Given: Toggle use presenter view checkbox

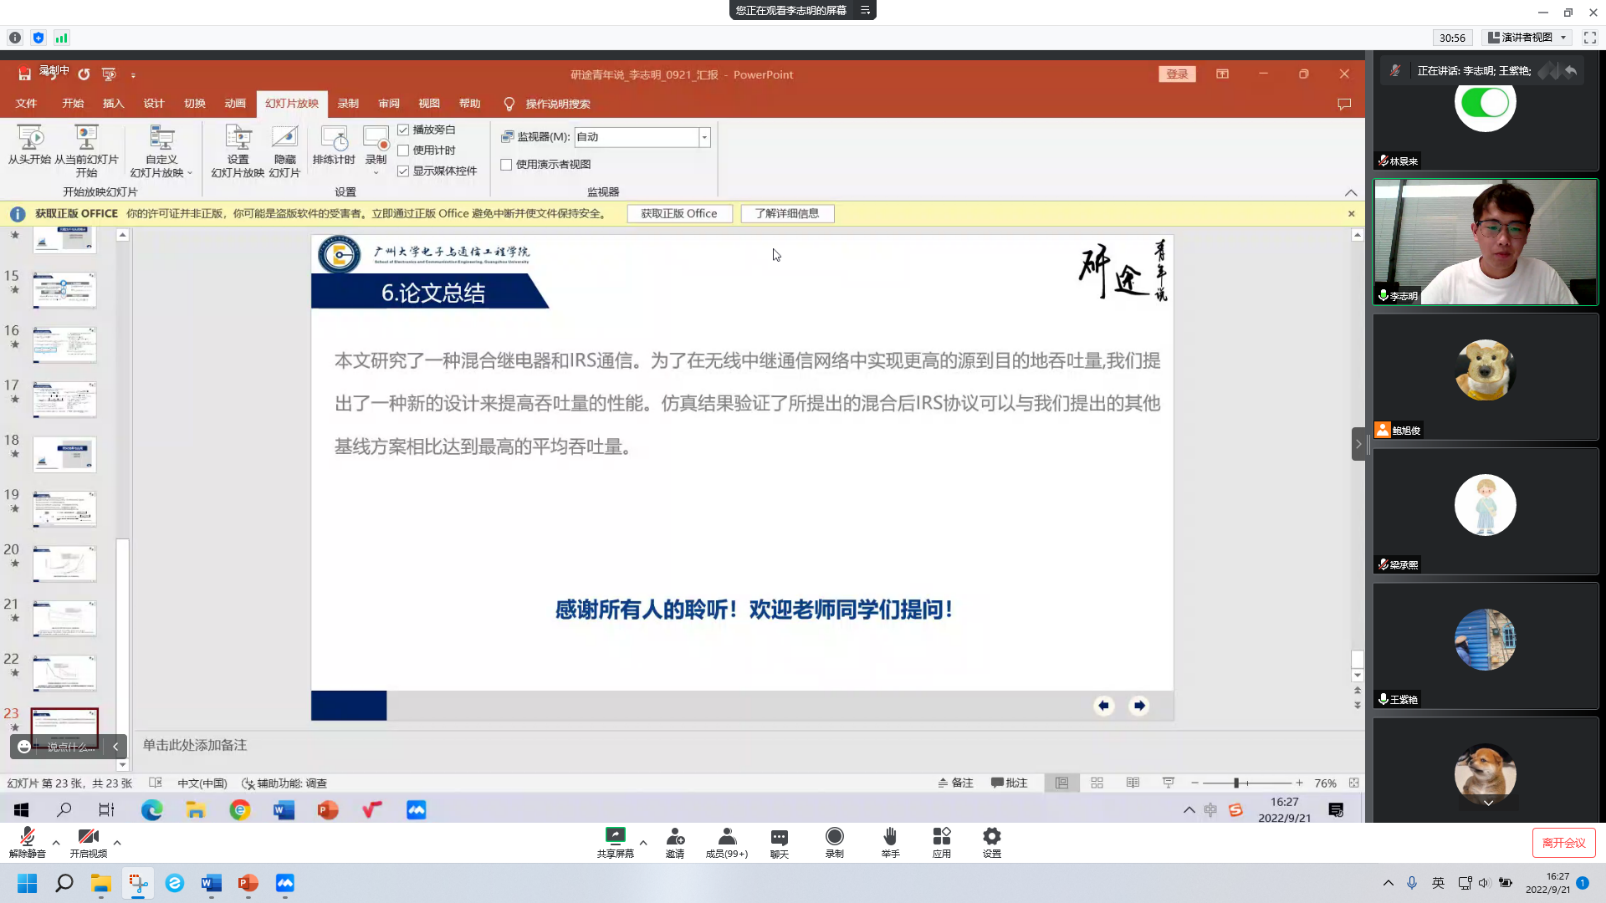Looking at the screenshot, I should (506, 164).
